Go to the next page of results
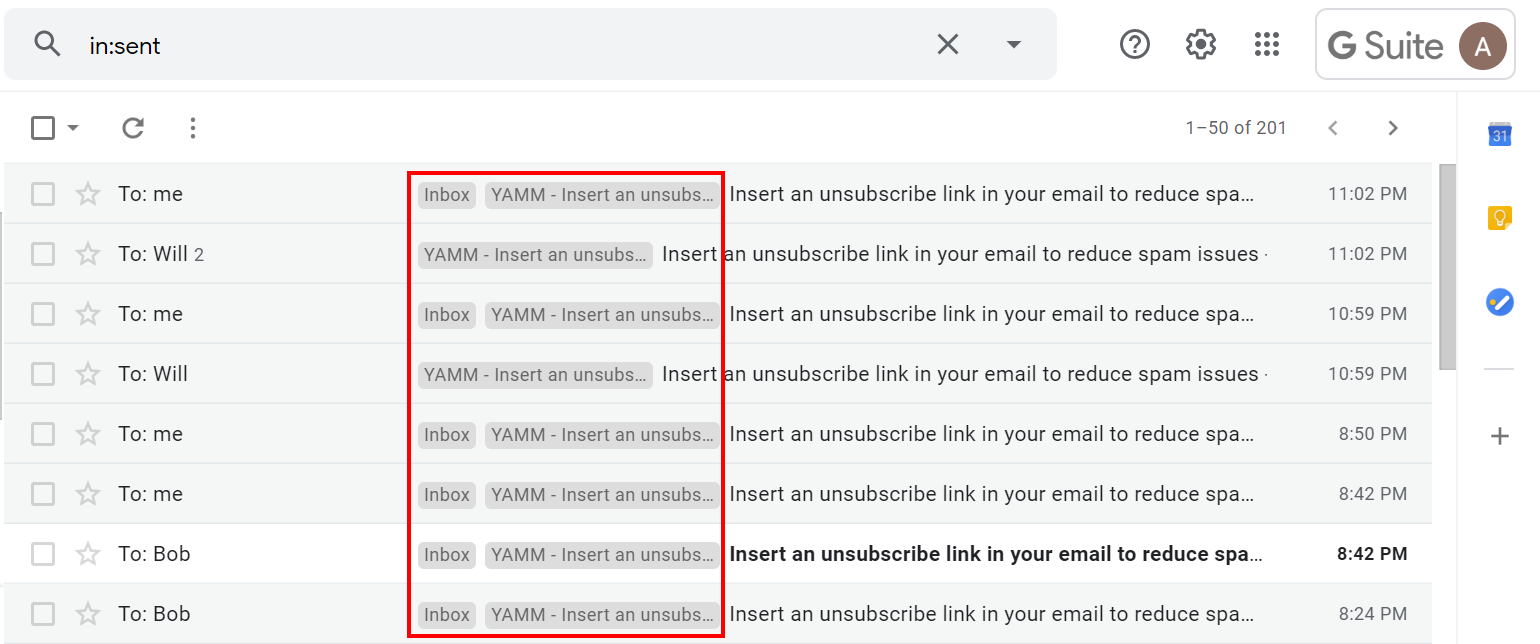 pos(1393,128)
